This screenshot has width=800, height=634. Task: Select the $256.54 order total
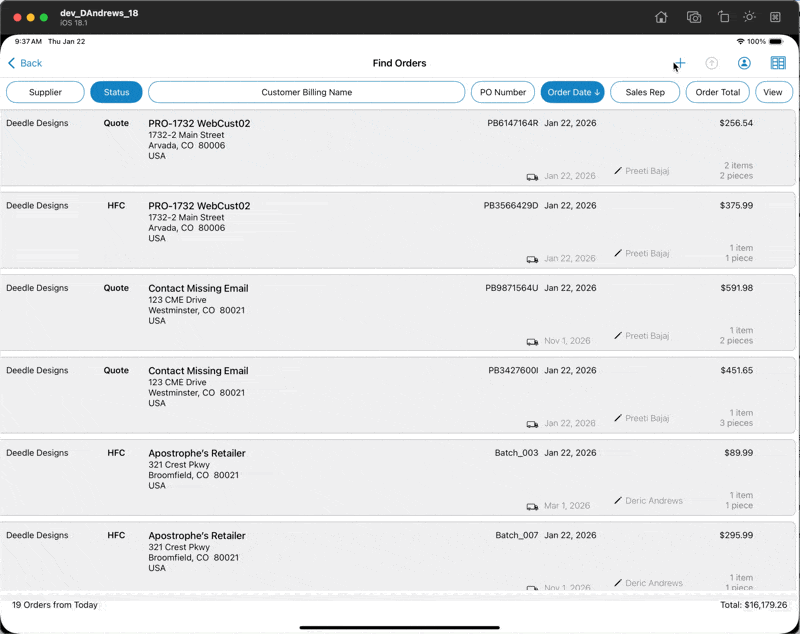point(736,123)
